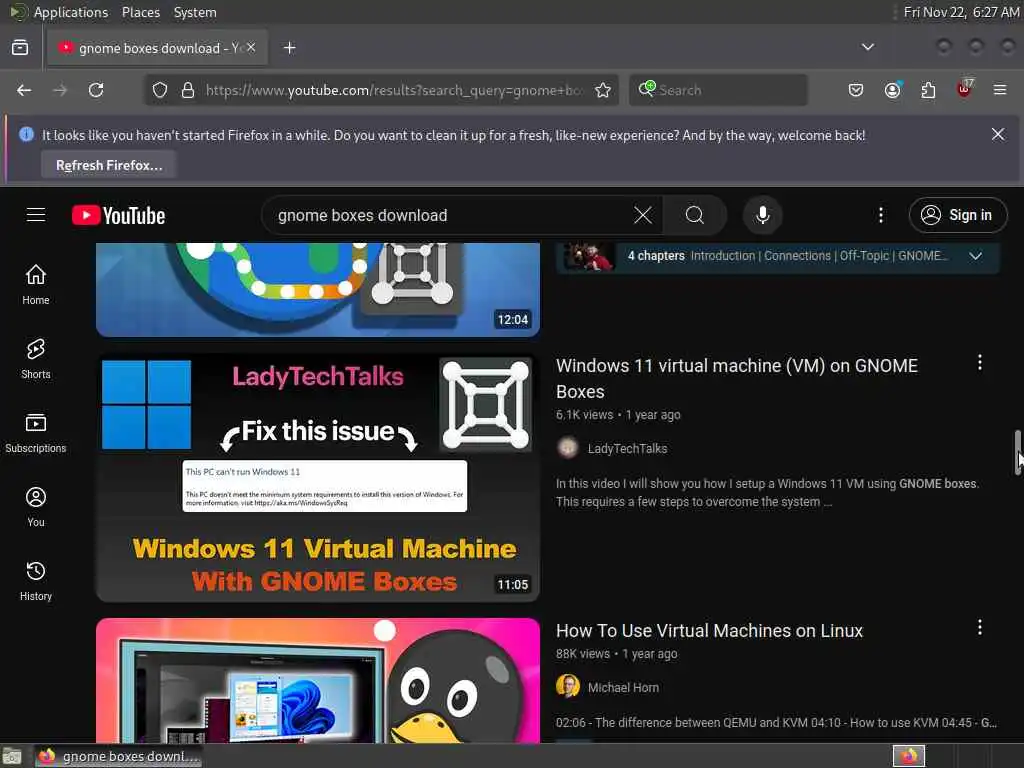Click the 6.1K views text

pos(584,415)
